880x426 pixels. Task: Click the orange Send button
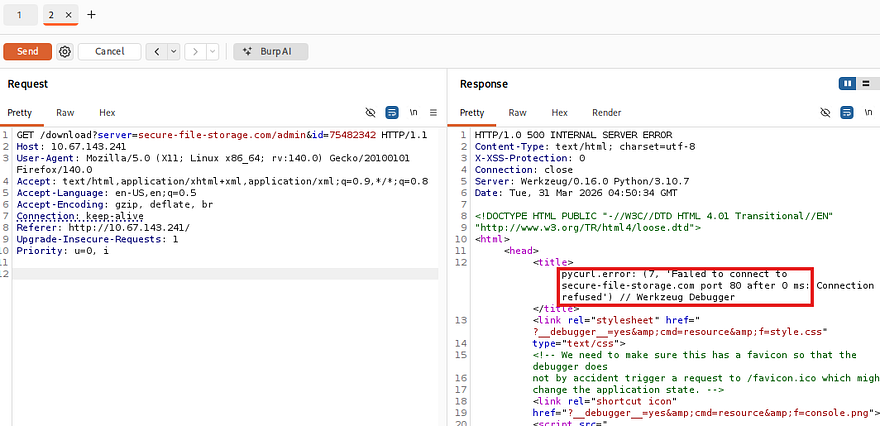(x=28, y=51)
